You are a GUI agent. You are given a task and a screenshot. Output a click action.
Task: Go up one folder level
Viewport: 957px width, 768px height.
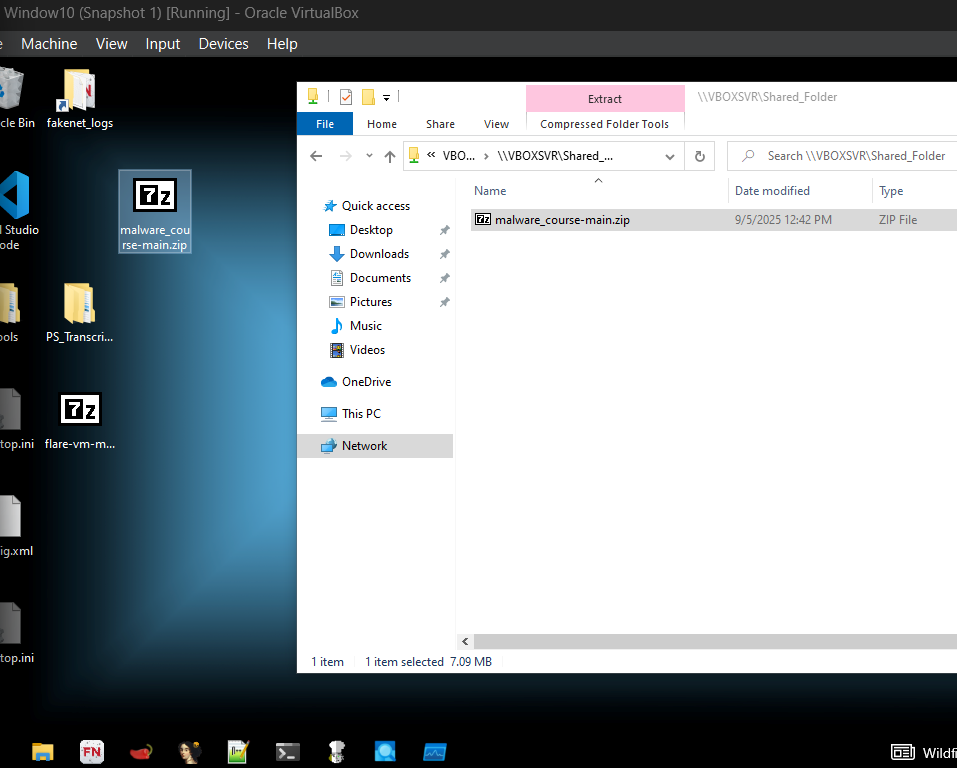click(389, 156)
